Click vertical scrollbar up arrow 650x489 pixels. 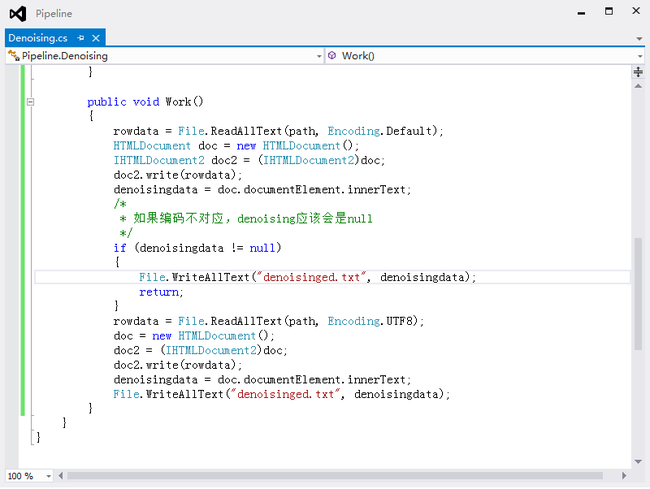[638, 86]
